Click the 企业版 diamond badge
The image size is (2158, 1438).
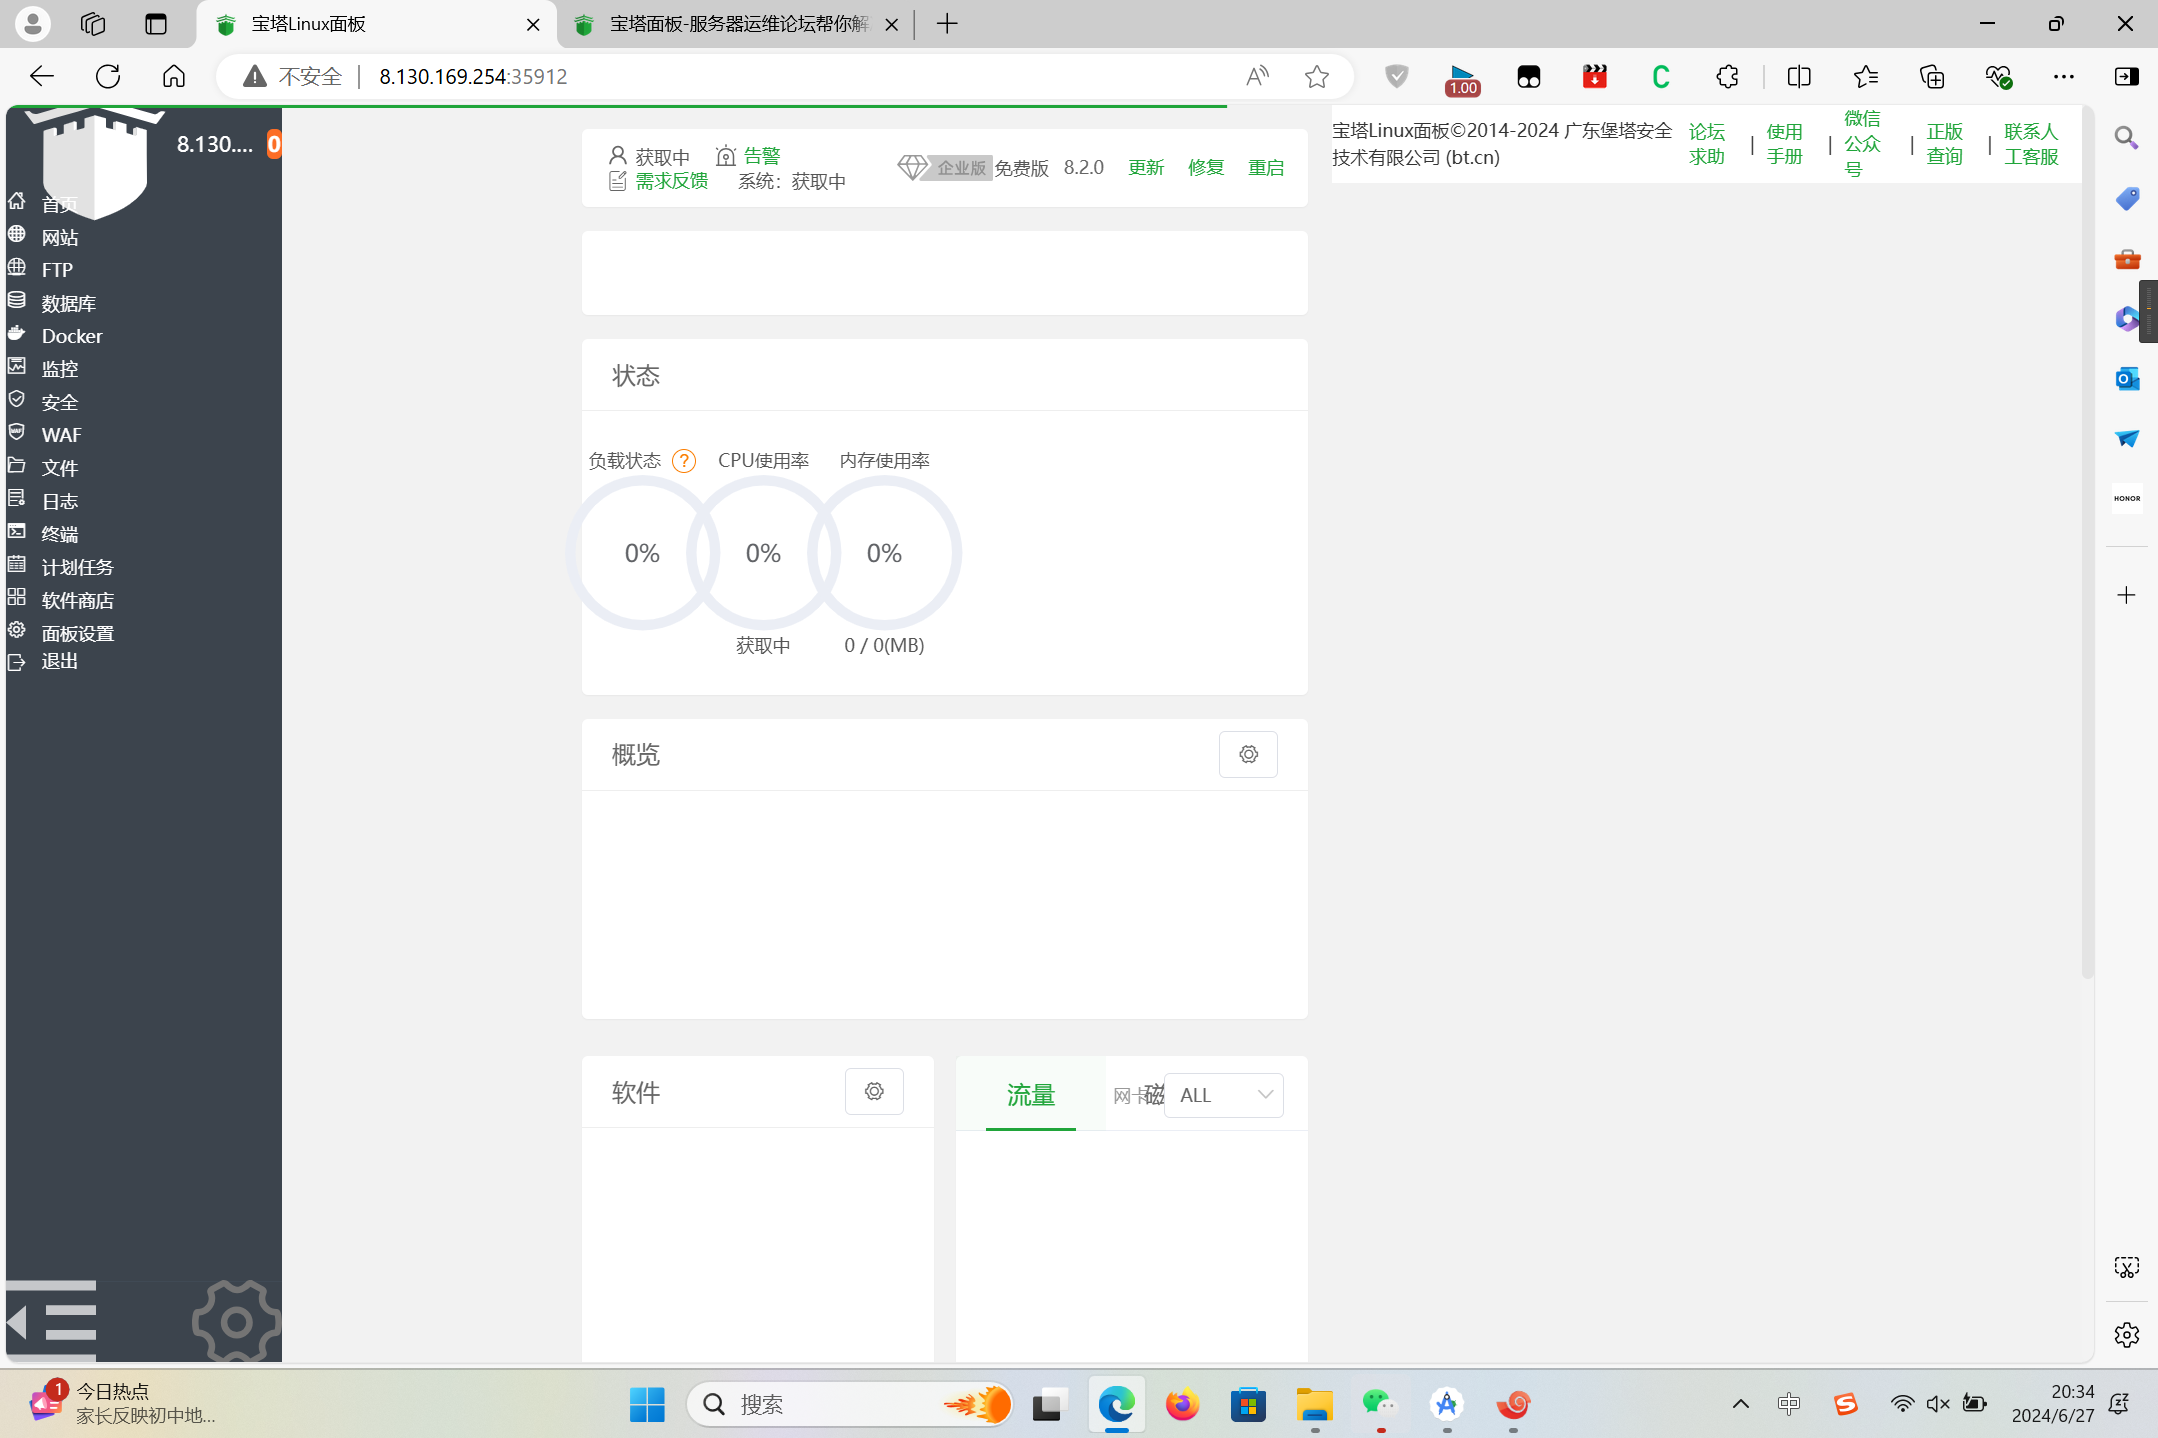point(944,167)
